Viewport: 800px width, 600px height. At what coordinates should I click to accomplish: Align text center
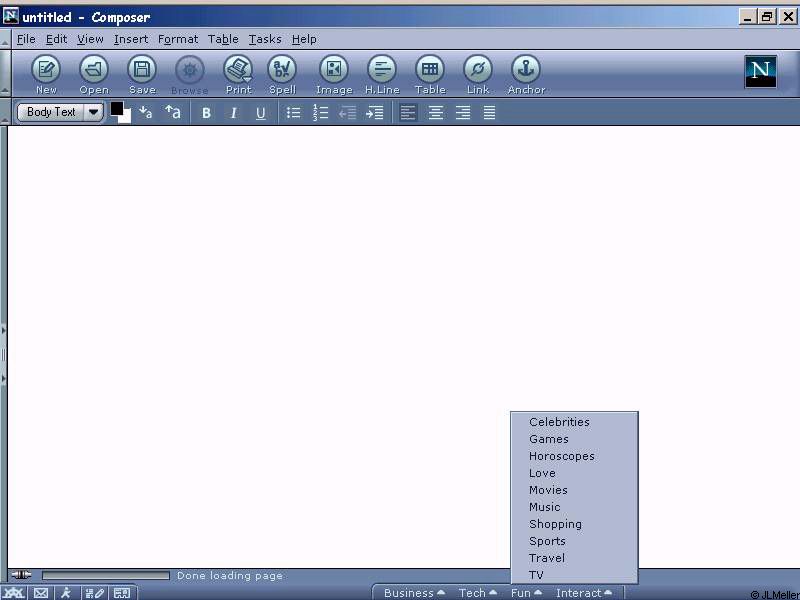click(x=435, y=112)
